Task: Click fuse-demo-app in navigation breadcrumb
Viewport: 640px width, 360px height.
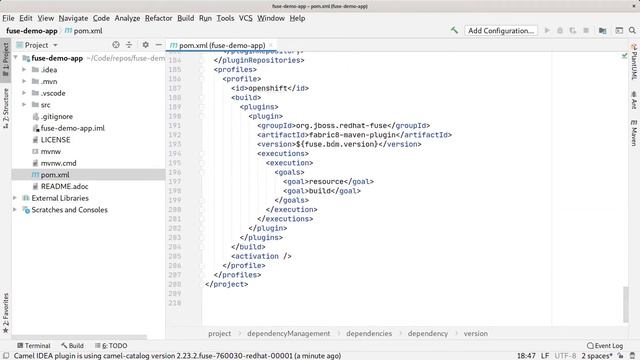Action: click(32, 31)
